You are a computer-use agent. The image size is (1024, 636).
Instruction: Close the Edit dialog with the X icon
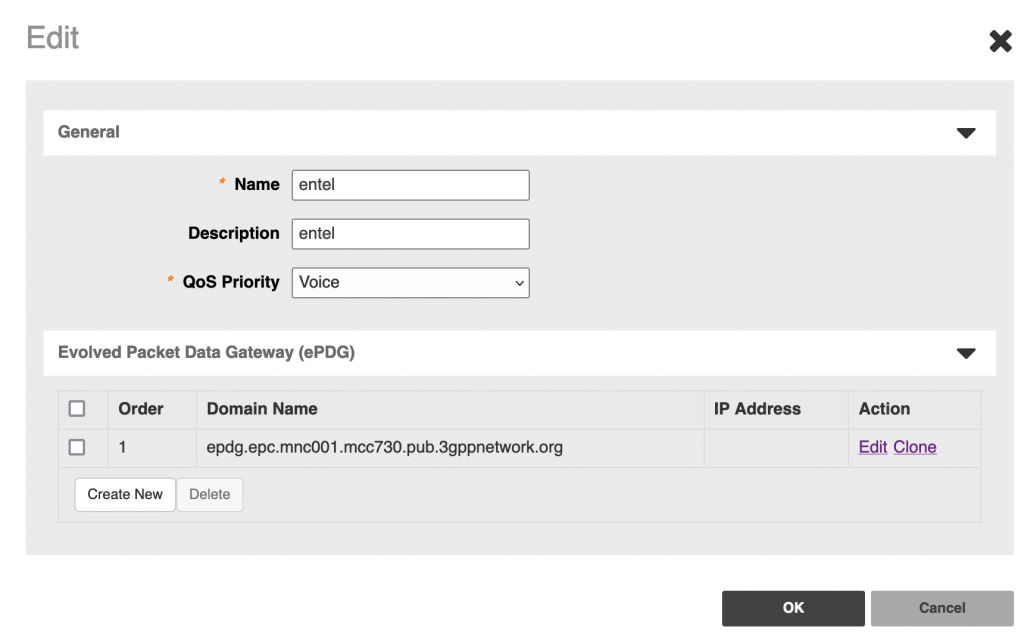click(x=1000, y=41)
